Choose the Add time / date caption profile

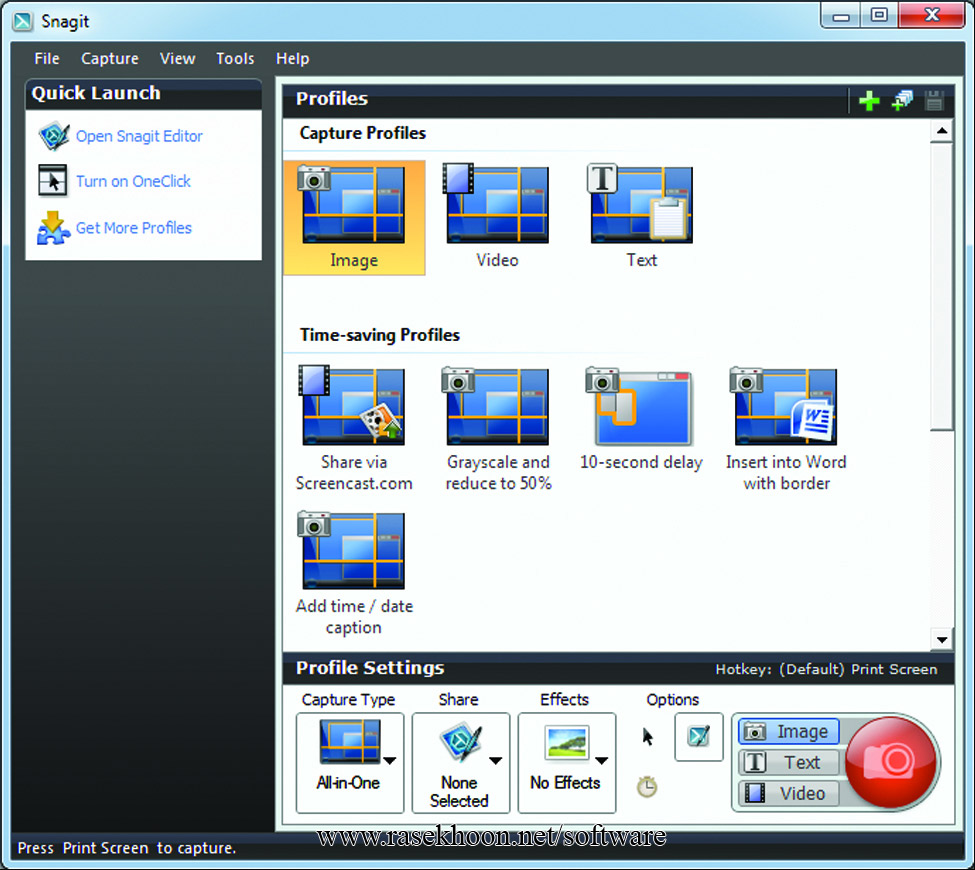354,550
